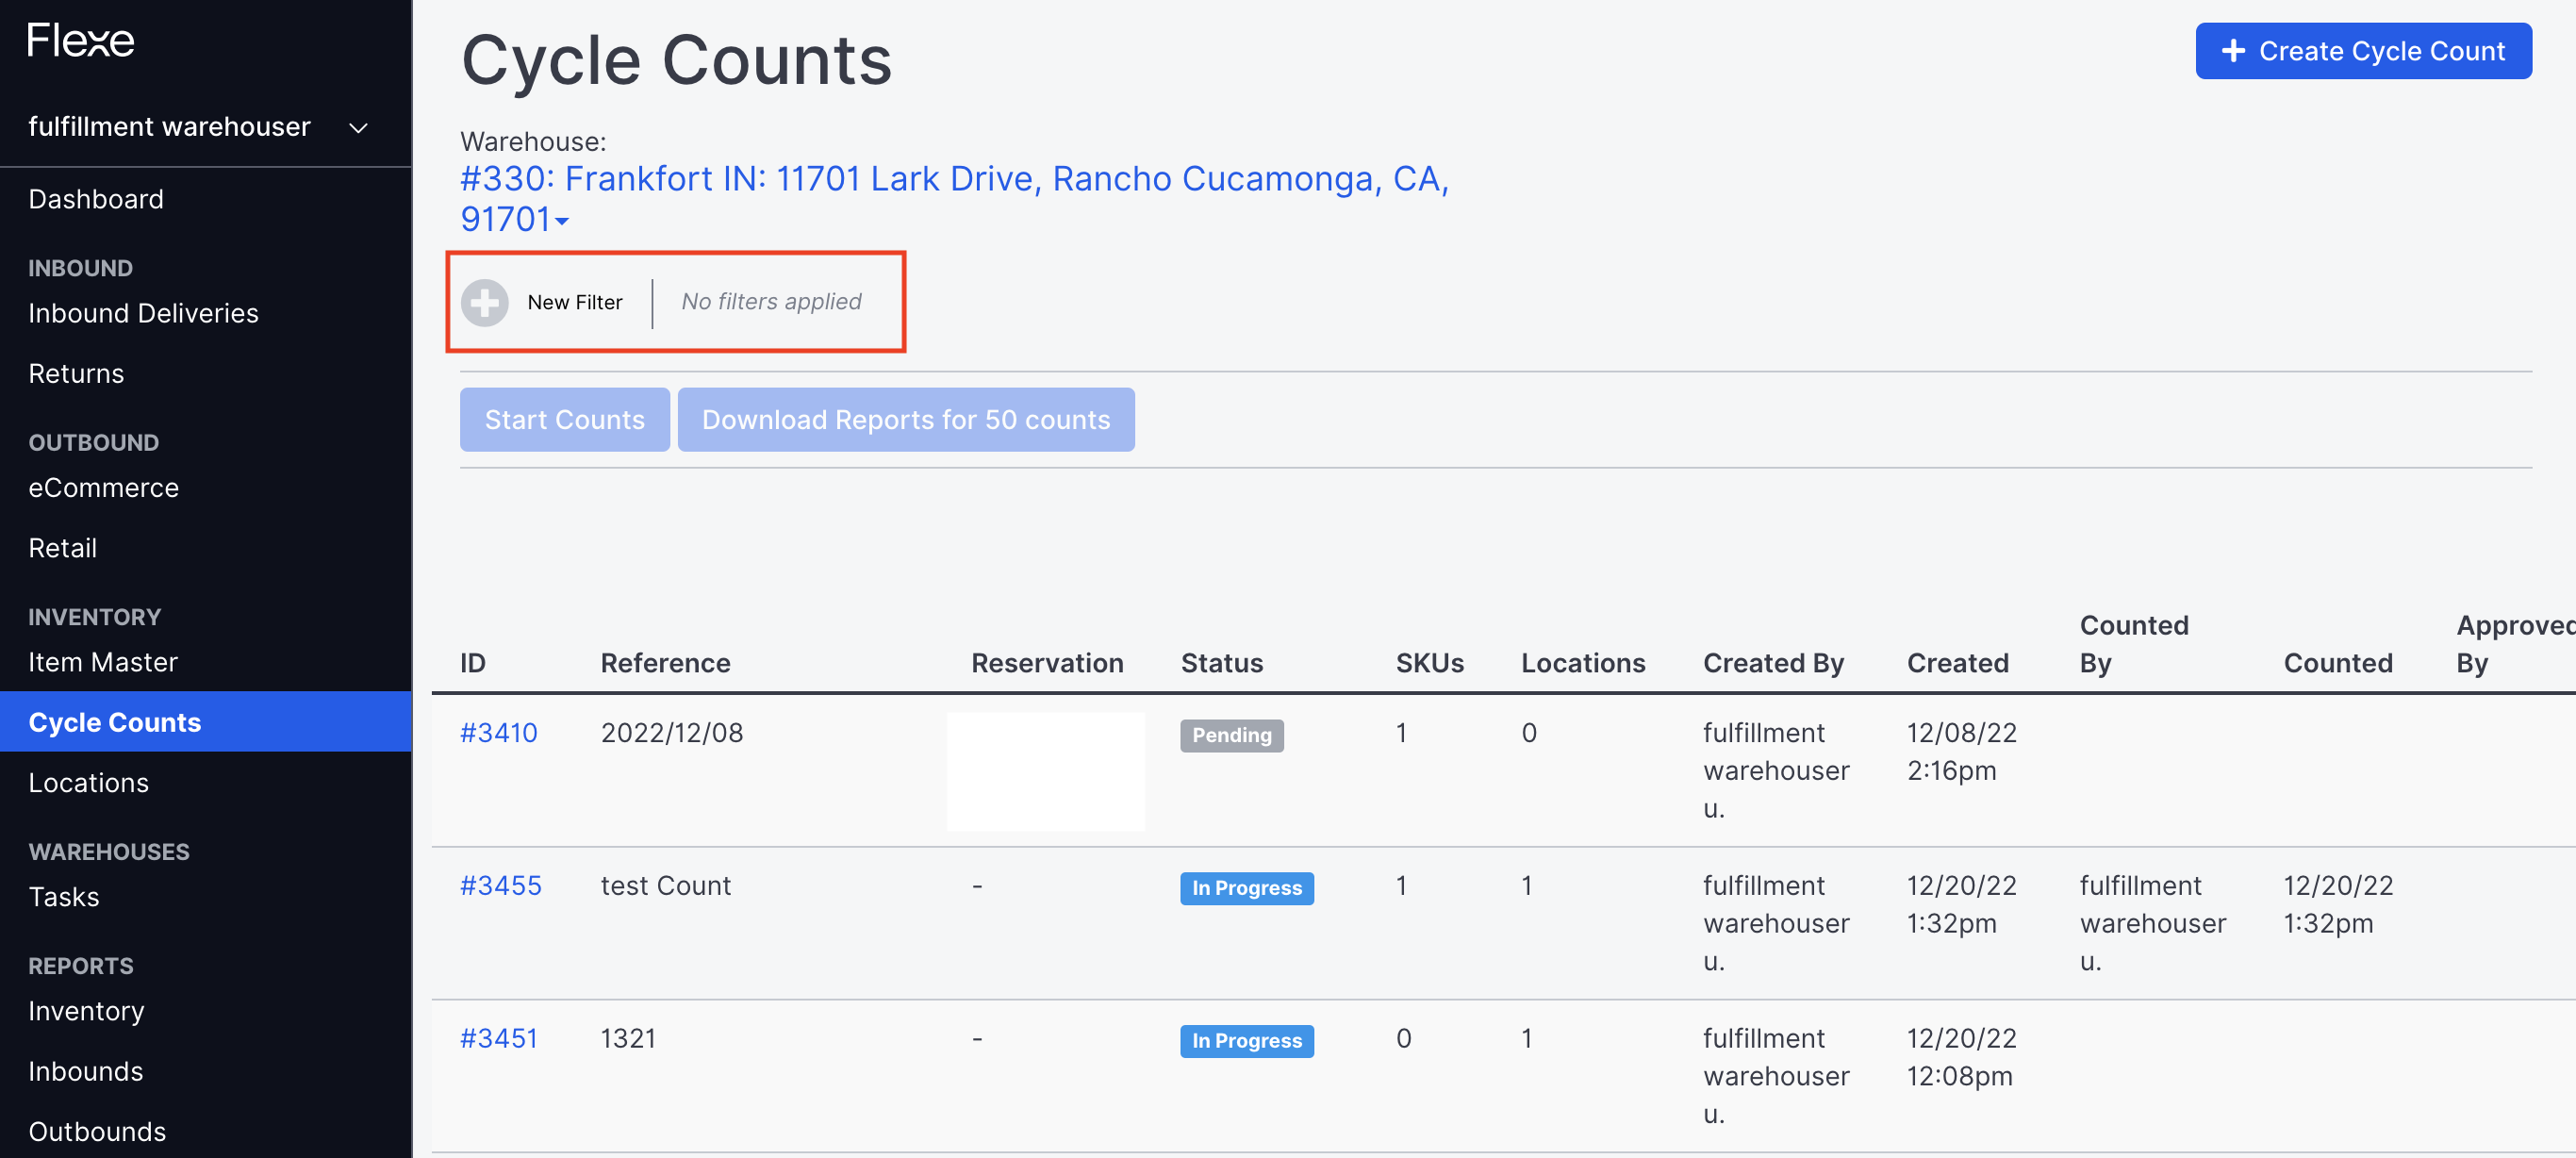Click the Flexe logo

tap(80, 40)
